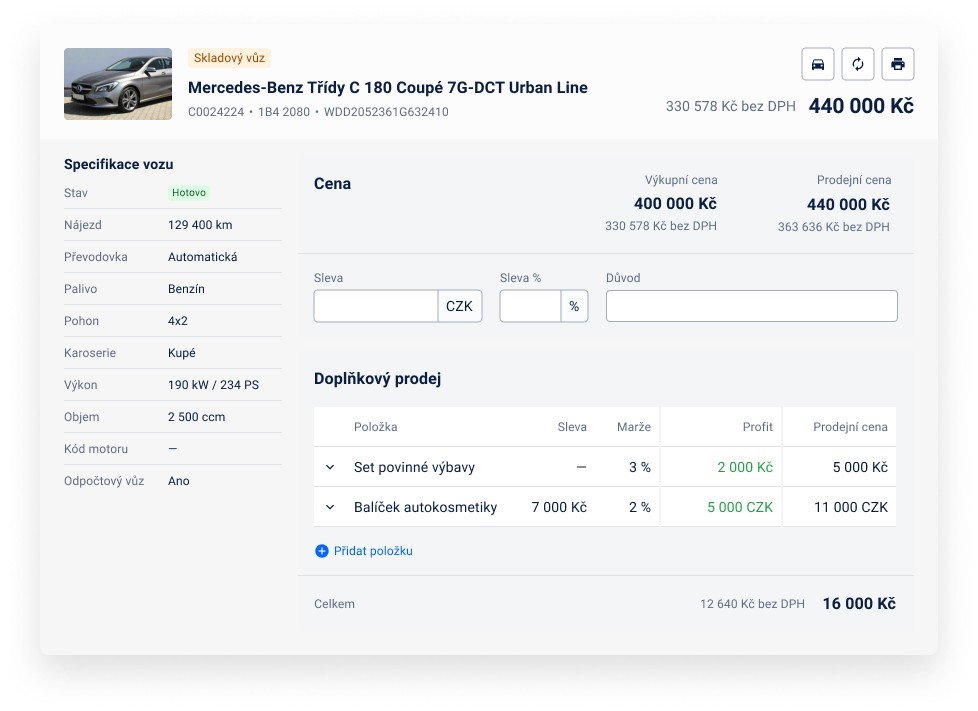Click the Profit column header
The height and width of the screenshot is (711, 978).
757,427
